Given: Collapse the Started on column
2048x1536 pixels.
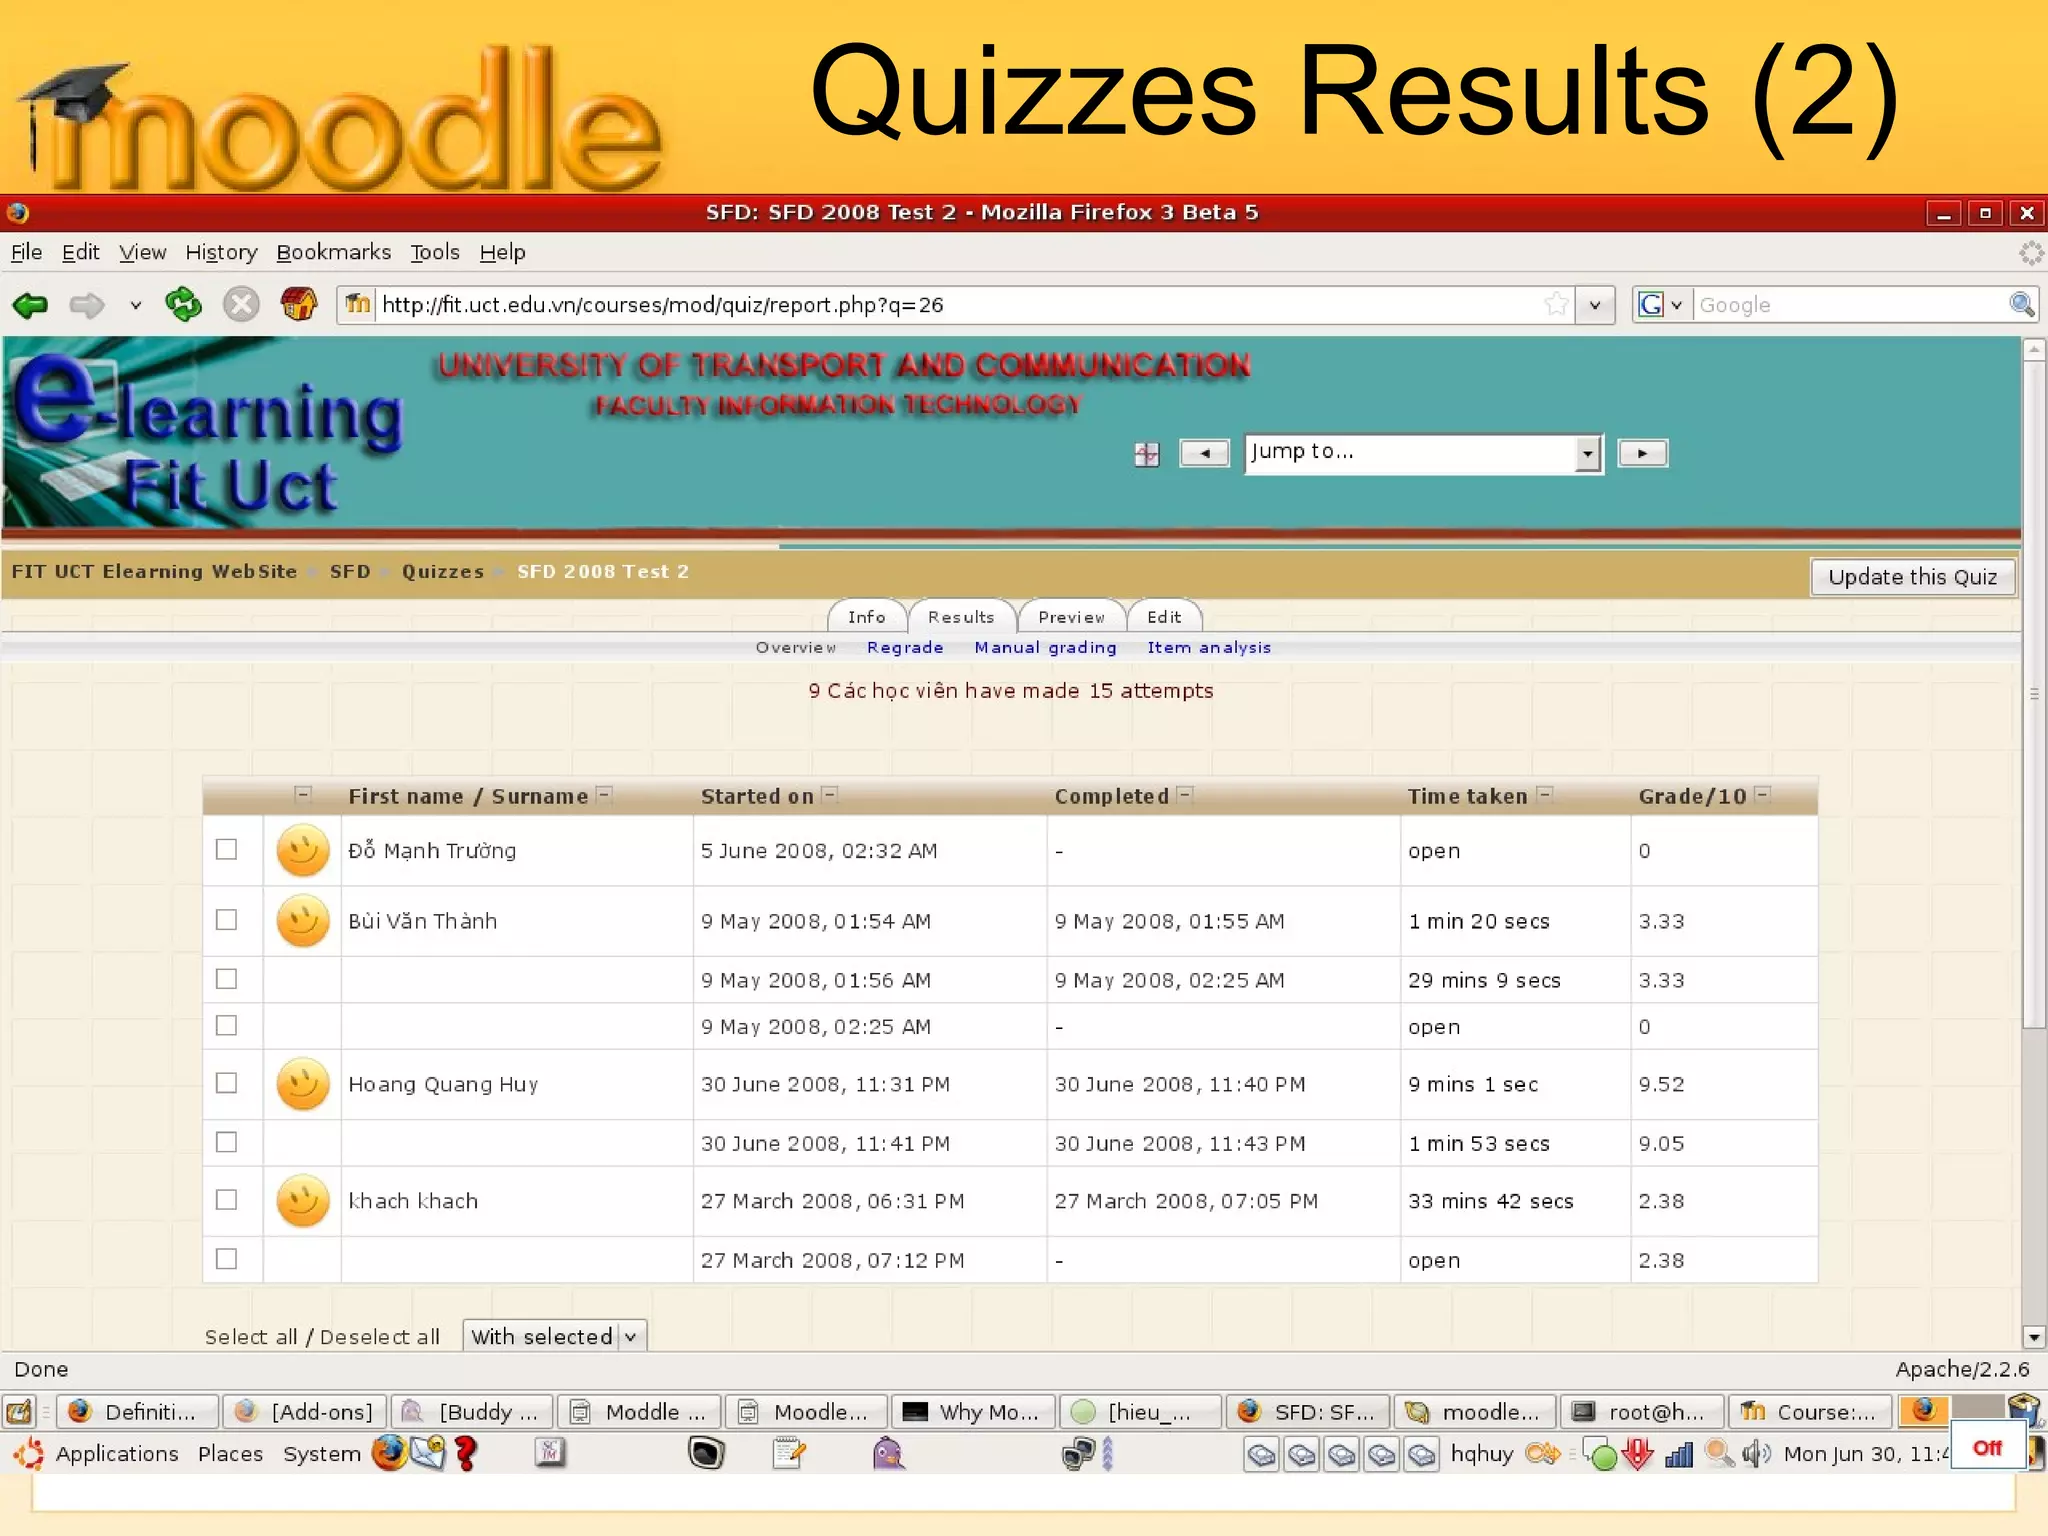Looking at the screenshot, I should (830, 795).
